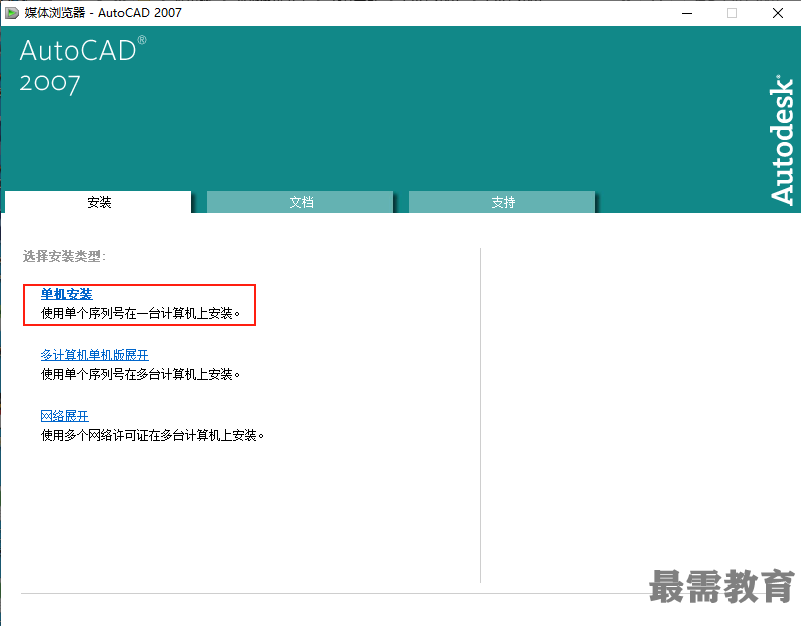Screen dimensions: 801x626
Task: Click the vertical Autodesk logo
Action: tap(782, 141)
